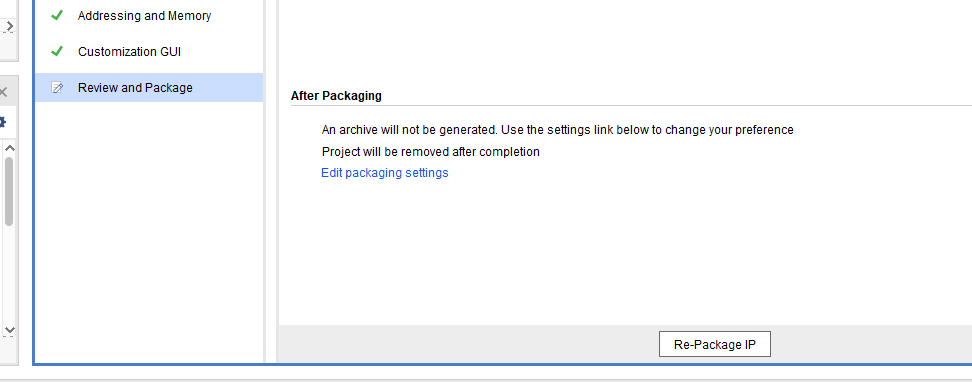This screenshot has width=972, height=382.
Task: Select the Addressing and Memory step
Action: (x=144, y=16)
